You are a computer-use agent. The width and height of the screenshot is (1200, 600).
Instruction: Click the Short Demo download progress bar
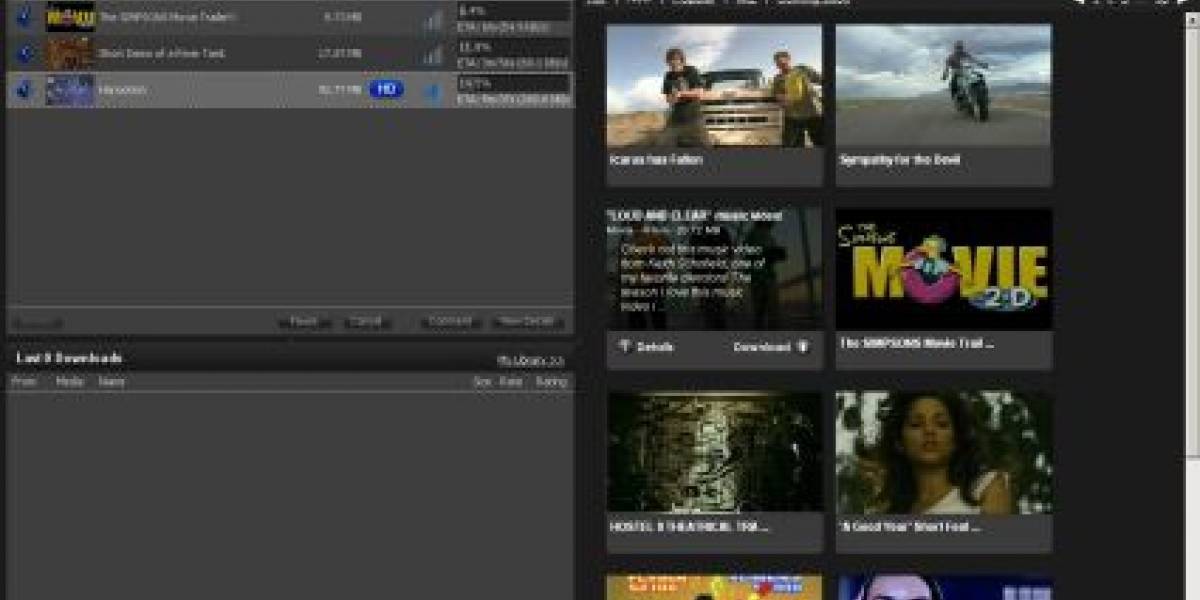(513, 47)
